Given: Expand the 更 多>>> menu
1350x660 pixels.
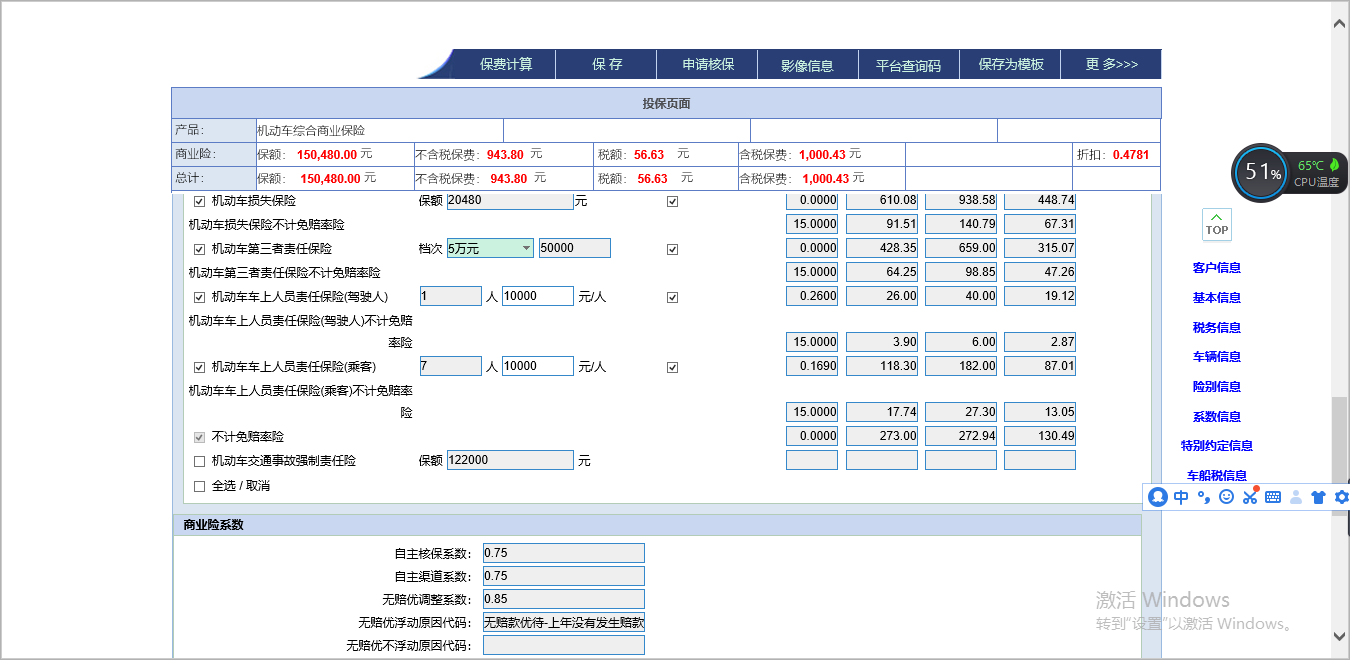Looking at the screenshot, I should (x=1111, y=64).
